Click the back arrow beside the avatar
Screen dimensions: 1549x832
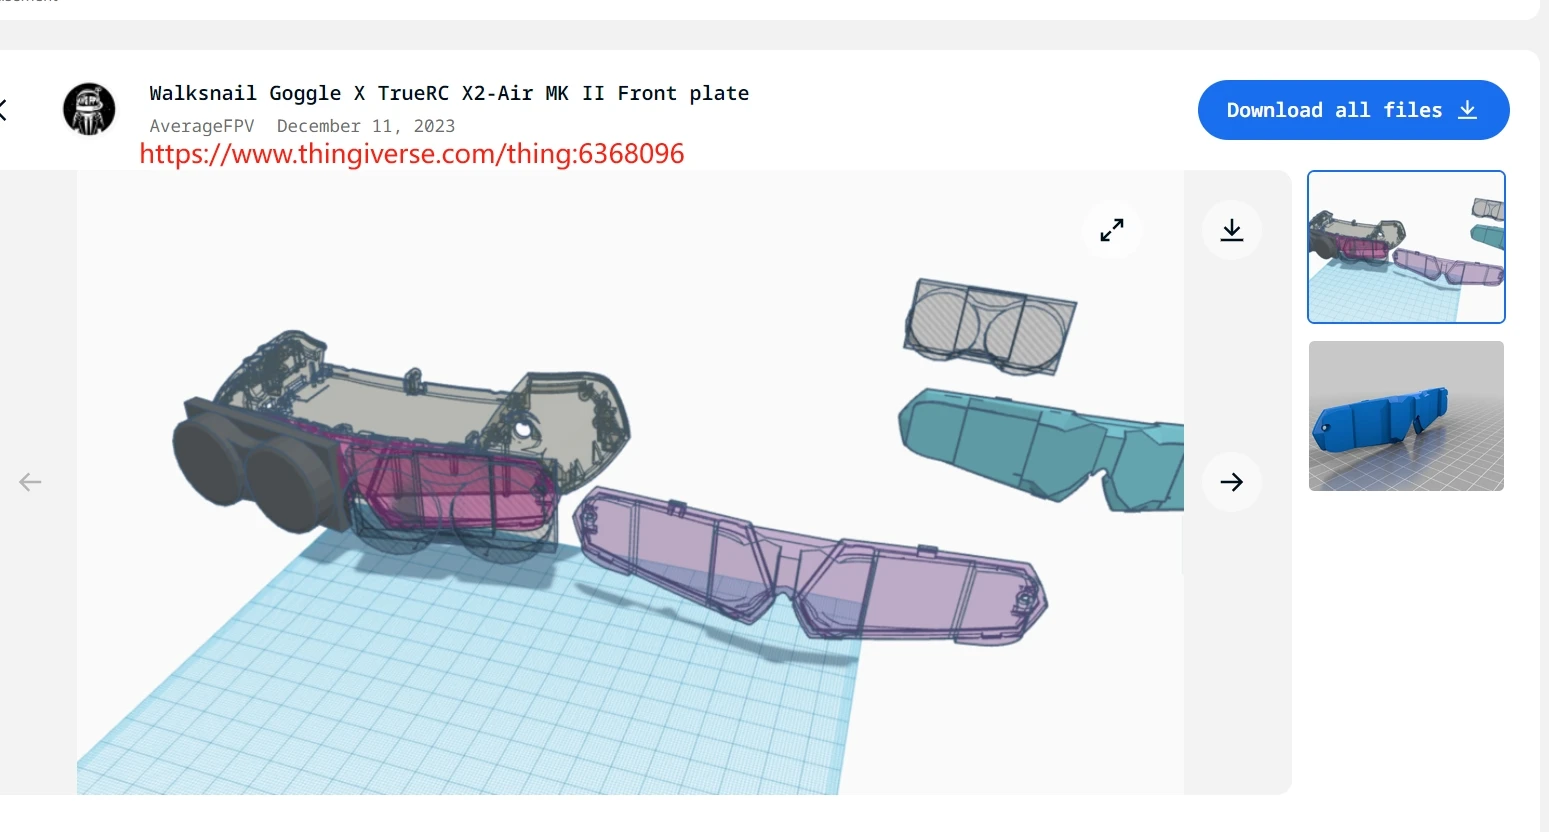coord(4,109)
